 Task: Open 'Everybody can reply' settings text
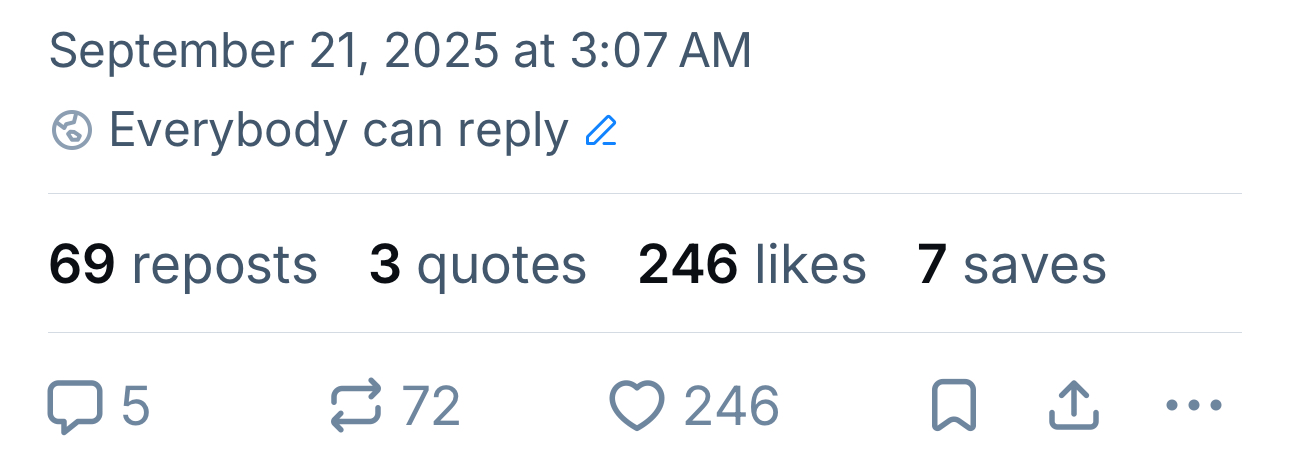point(338,131)
